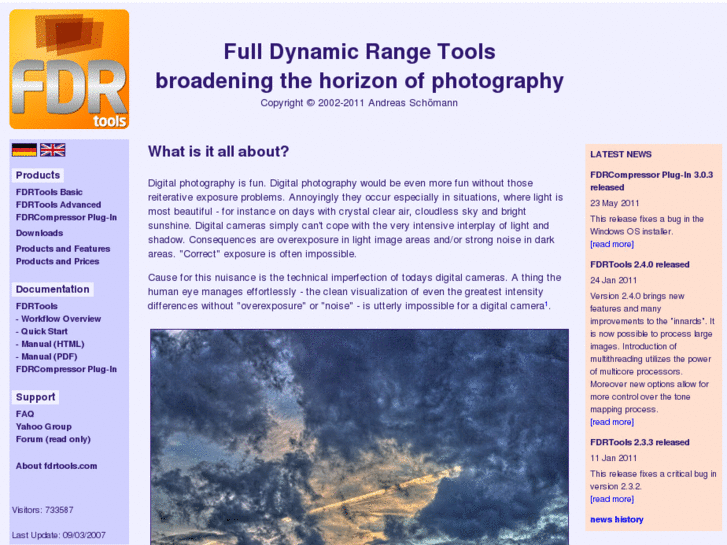Open FDRTools documentation link
The width and height of the screenshot is (727, 545).
click(x=37, y=306)
